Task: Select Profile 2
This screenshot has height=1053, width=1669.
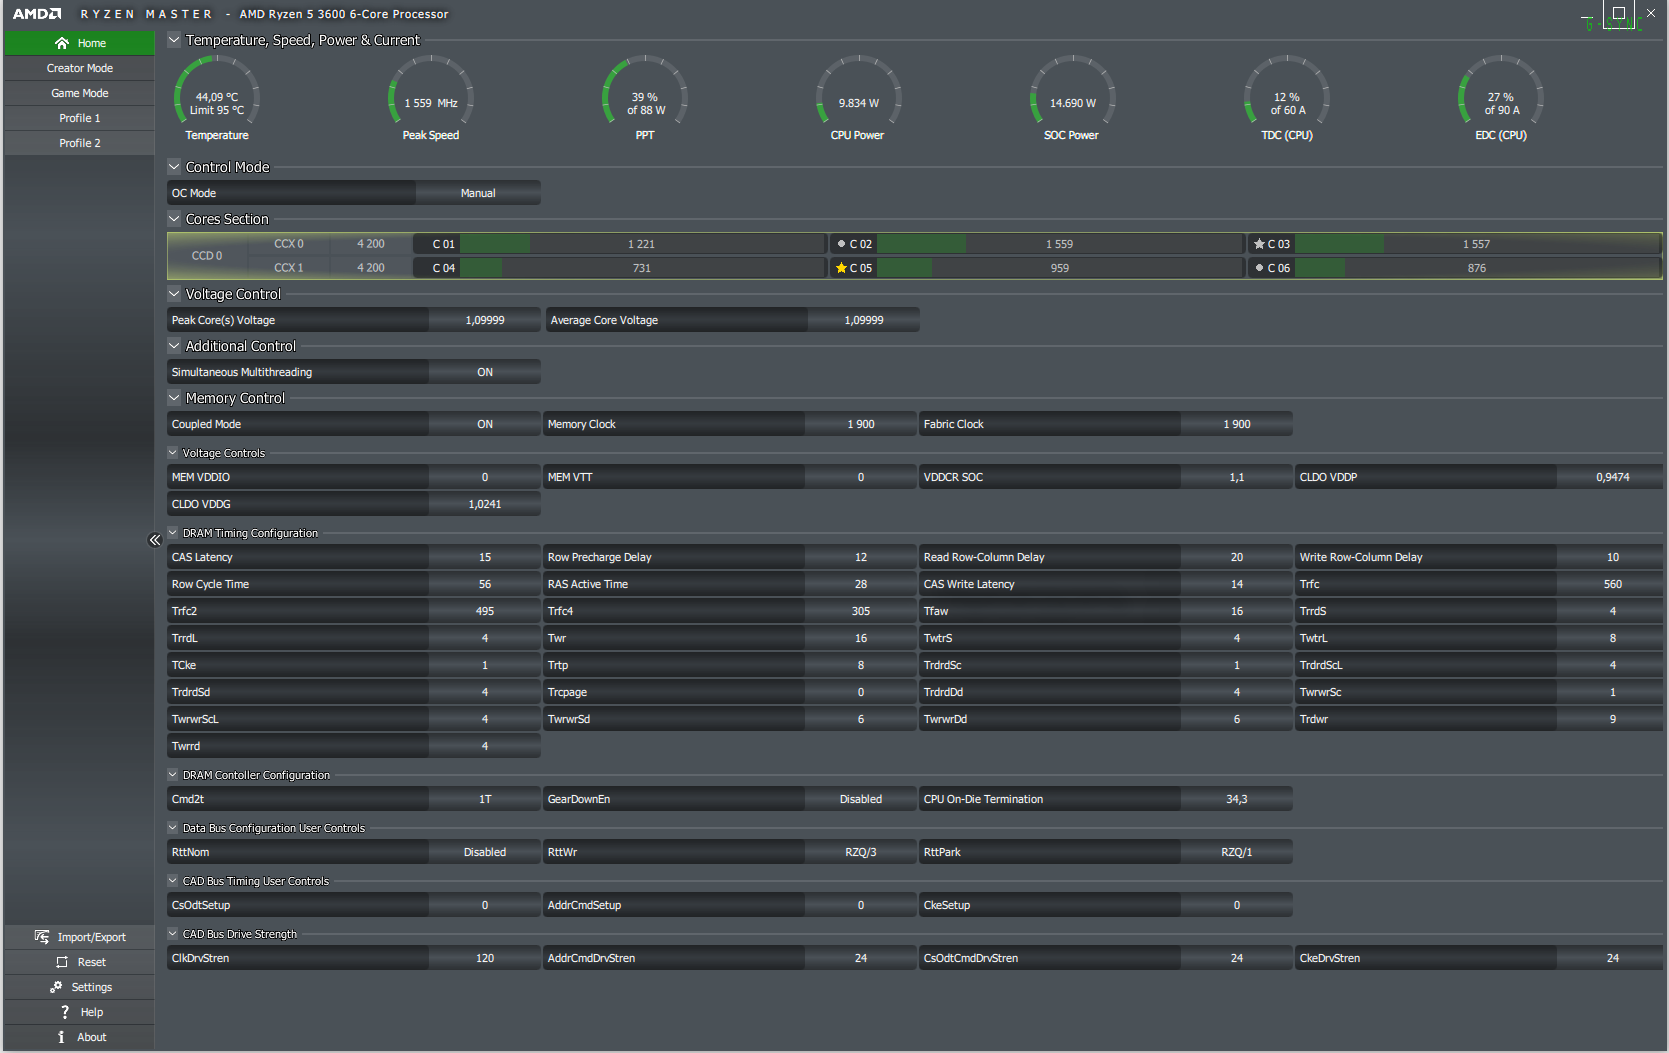Action: point(80,143)
